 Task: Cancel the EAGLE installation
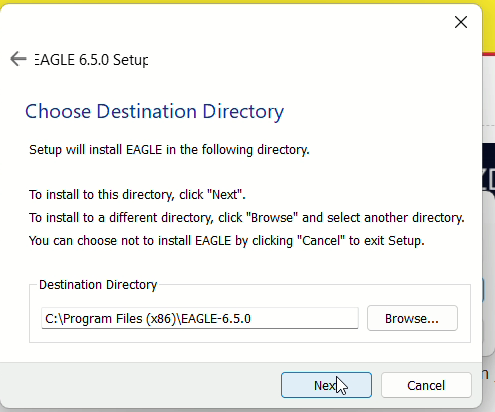(426, 385)
